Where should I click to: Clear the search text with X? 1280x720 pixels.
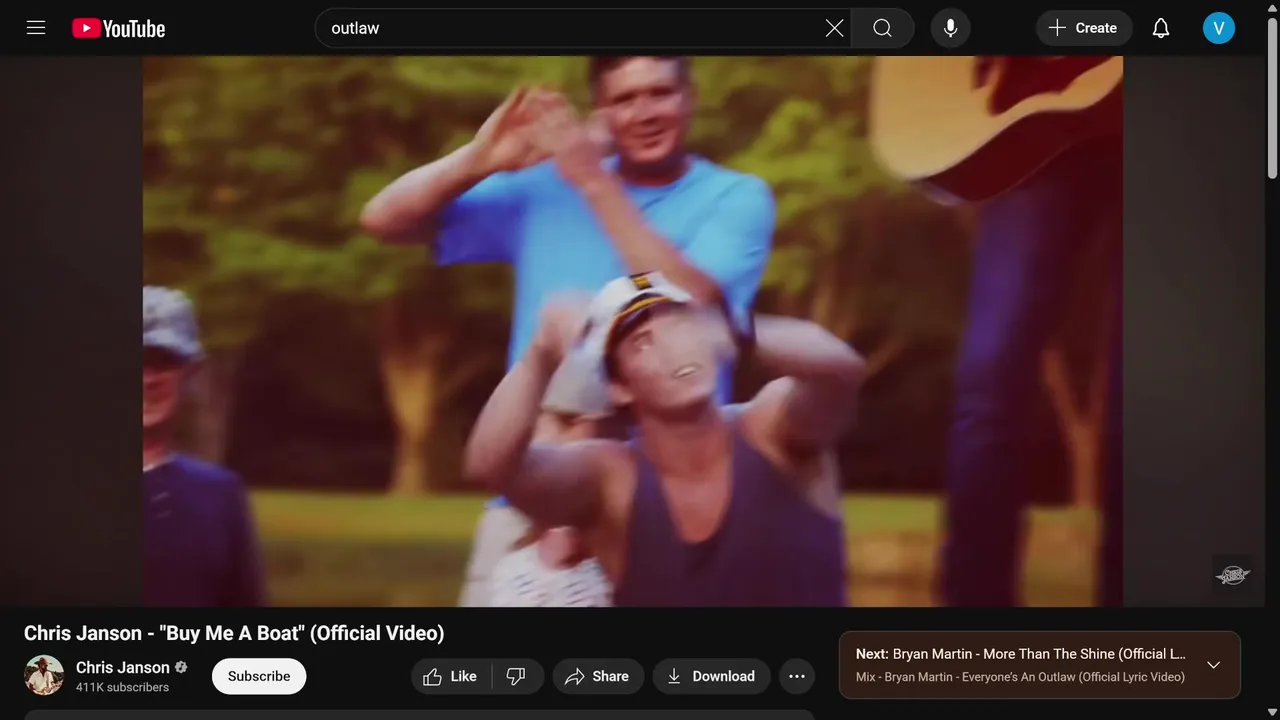(x=834, y=28)
